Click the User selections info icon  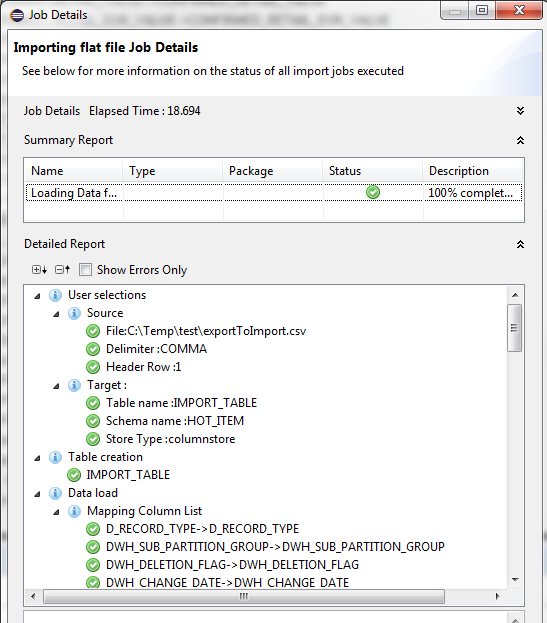pyautogui.click(x=55, y=295)
